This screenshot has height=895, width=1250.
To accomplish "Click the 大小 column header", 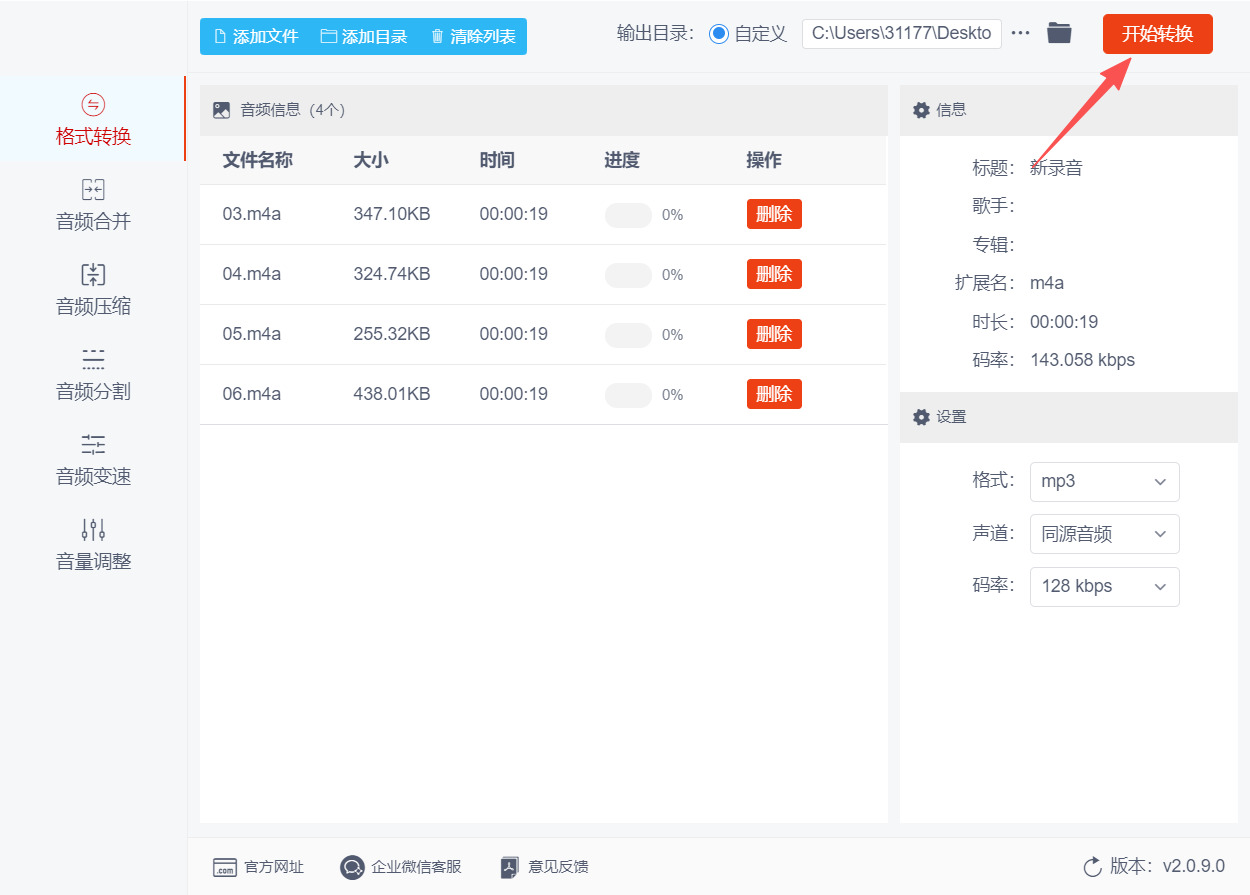I will (x=371, y=160).
